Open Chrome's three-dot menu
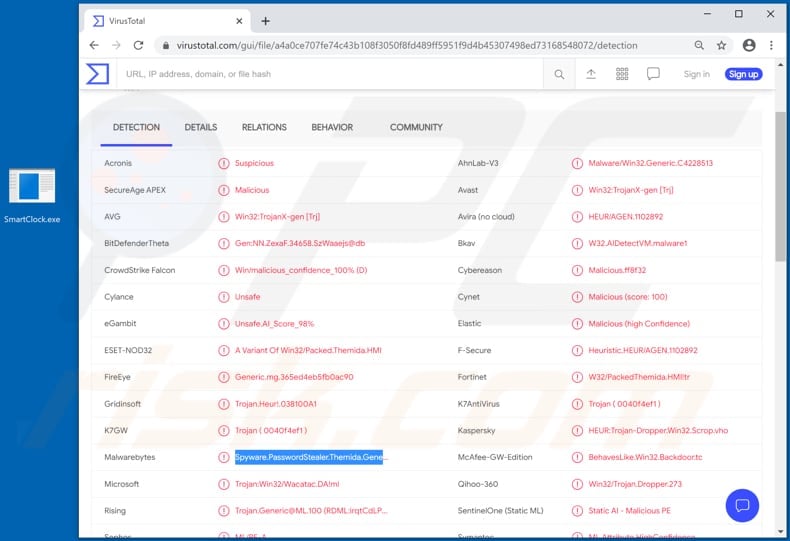This screenshot has height=541, width=790. [771, 45]
